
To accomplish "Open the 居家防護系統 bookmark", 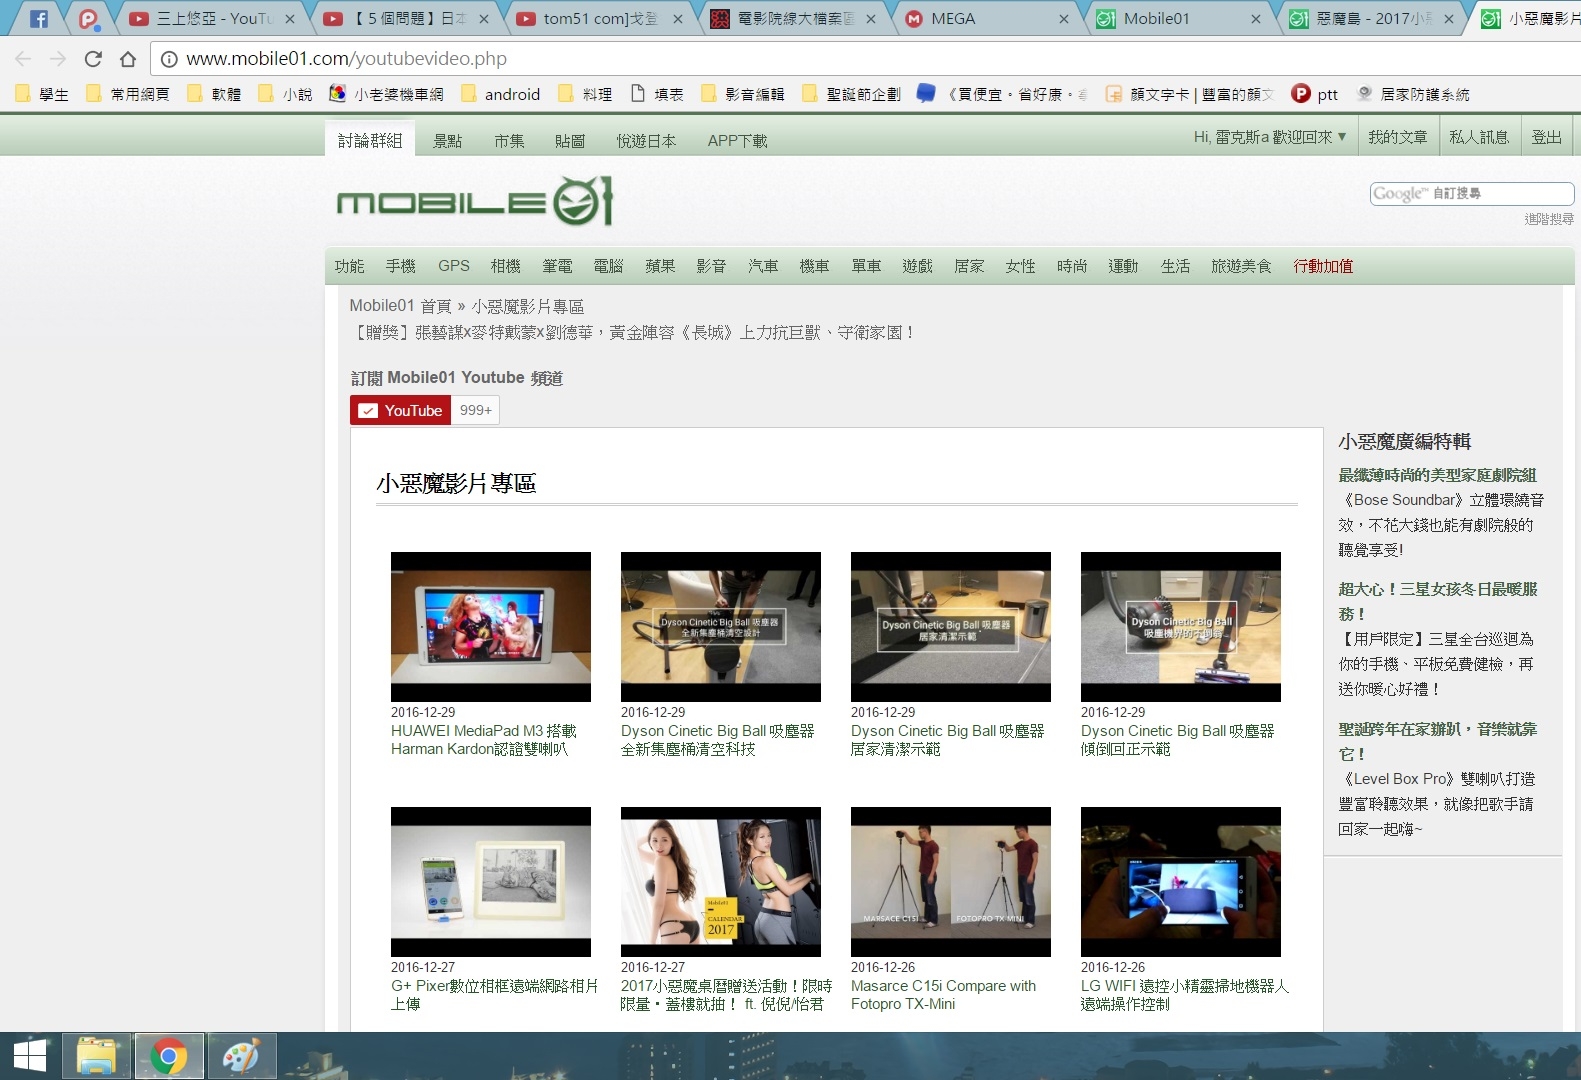I will click(1413, 94).
